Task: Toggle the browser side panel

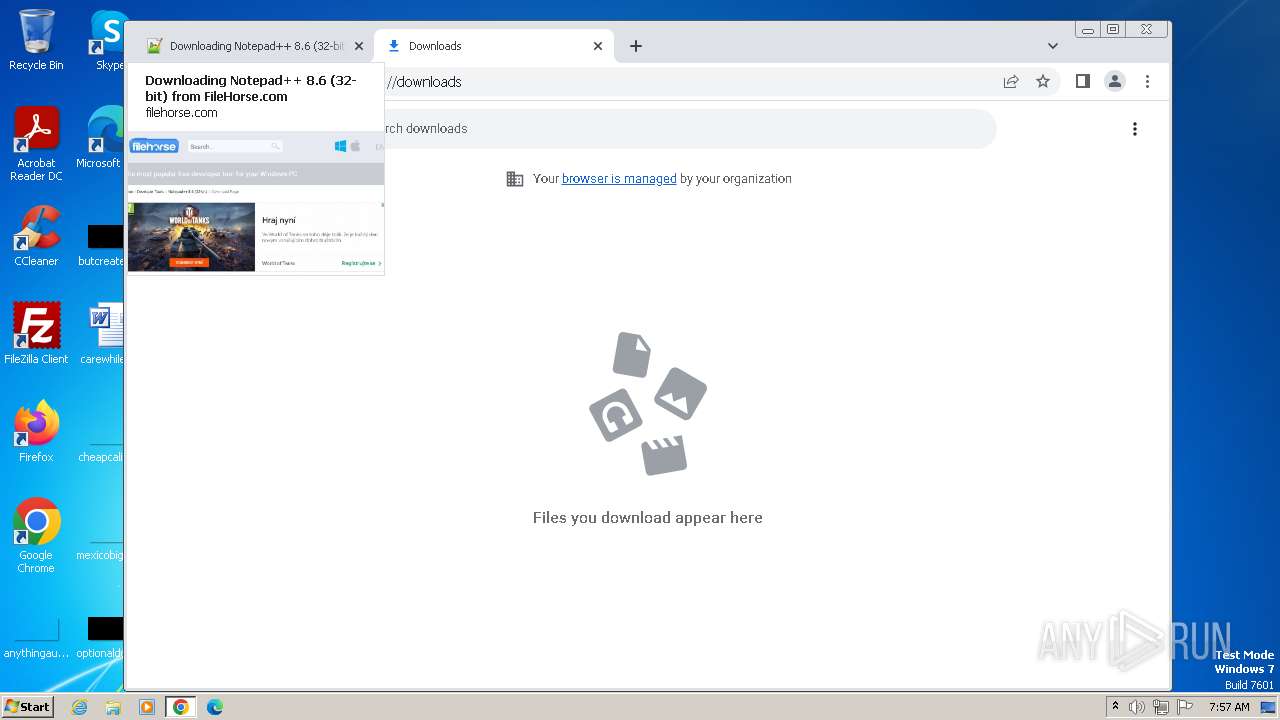Action: click(1083, 82)
